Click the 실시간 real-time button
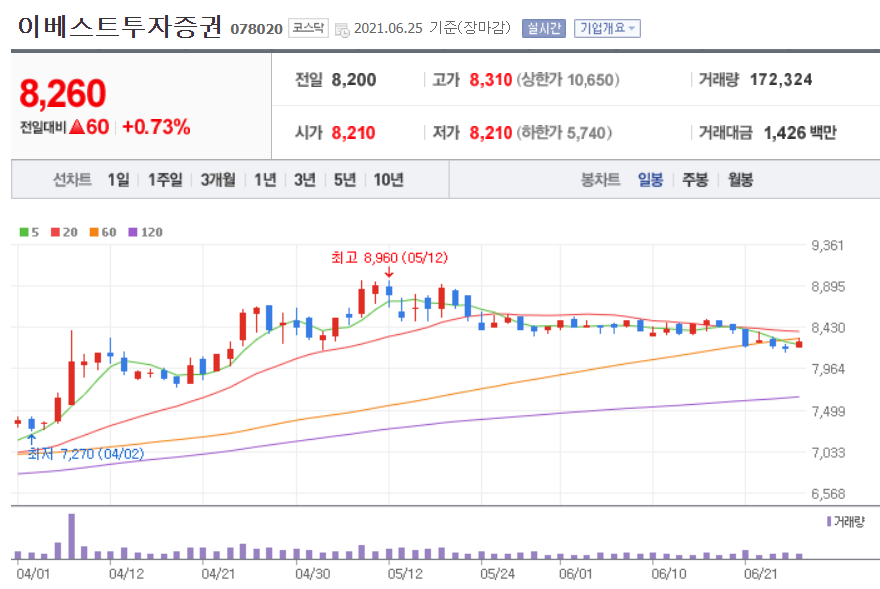This screenshot has height=589, width=880. [x=543, y=28]
